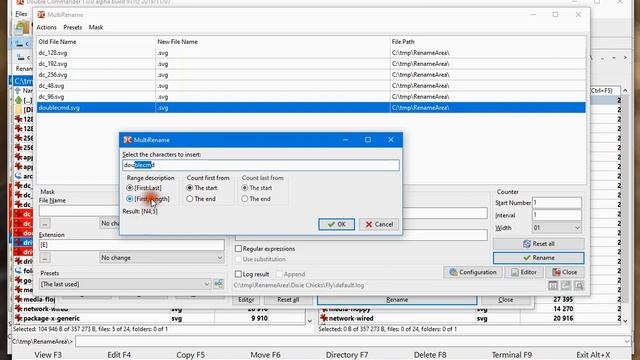Select the dc_48.svg row

pyautogui.click(x=311, y=86)
